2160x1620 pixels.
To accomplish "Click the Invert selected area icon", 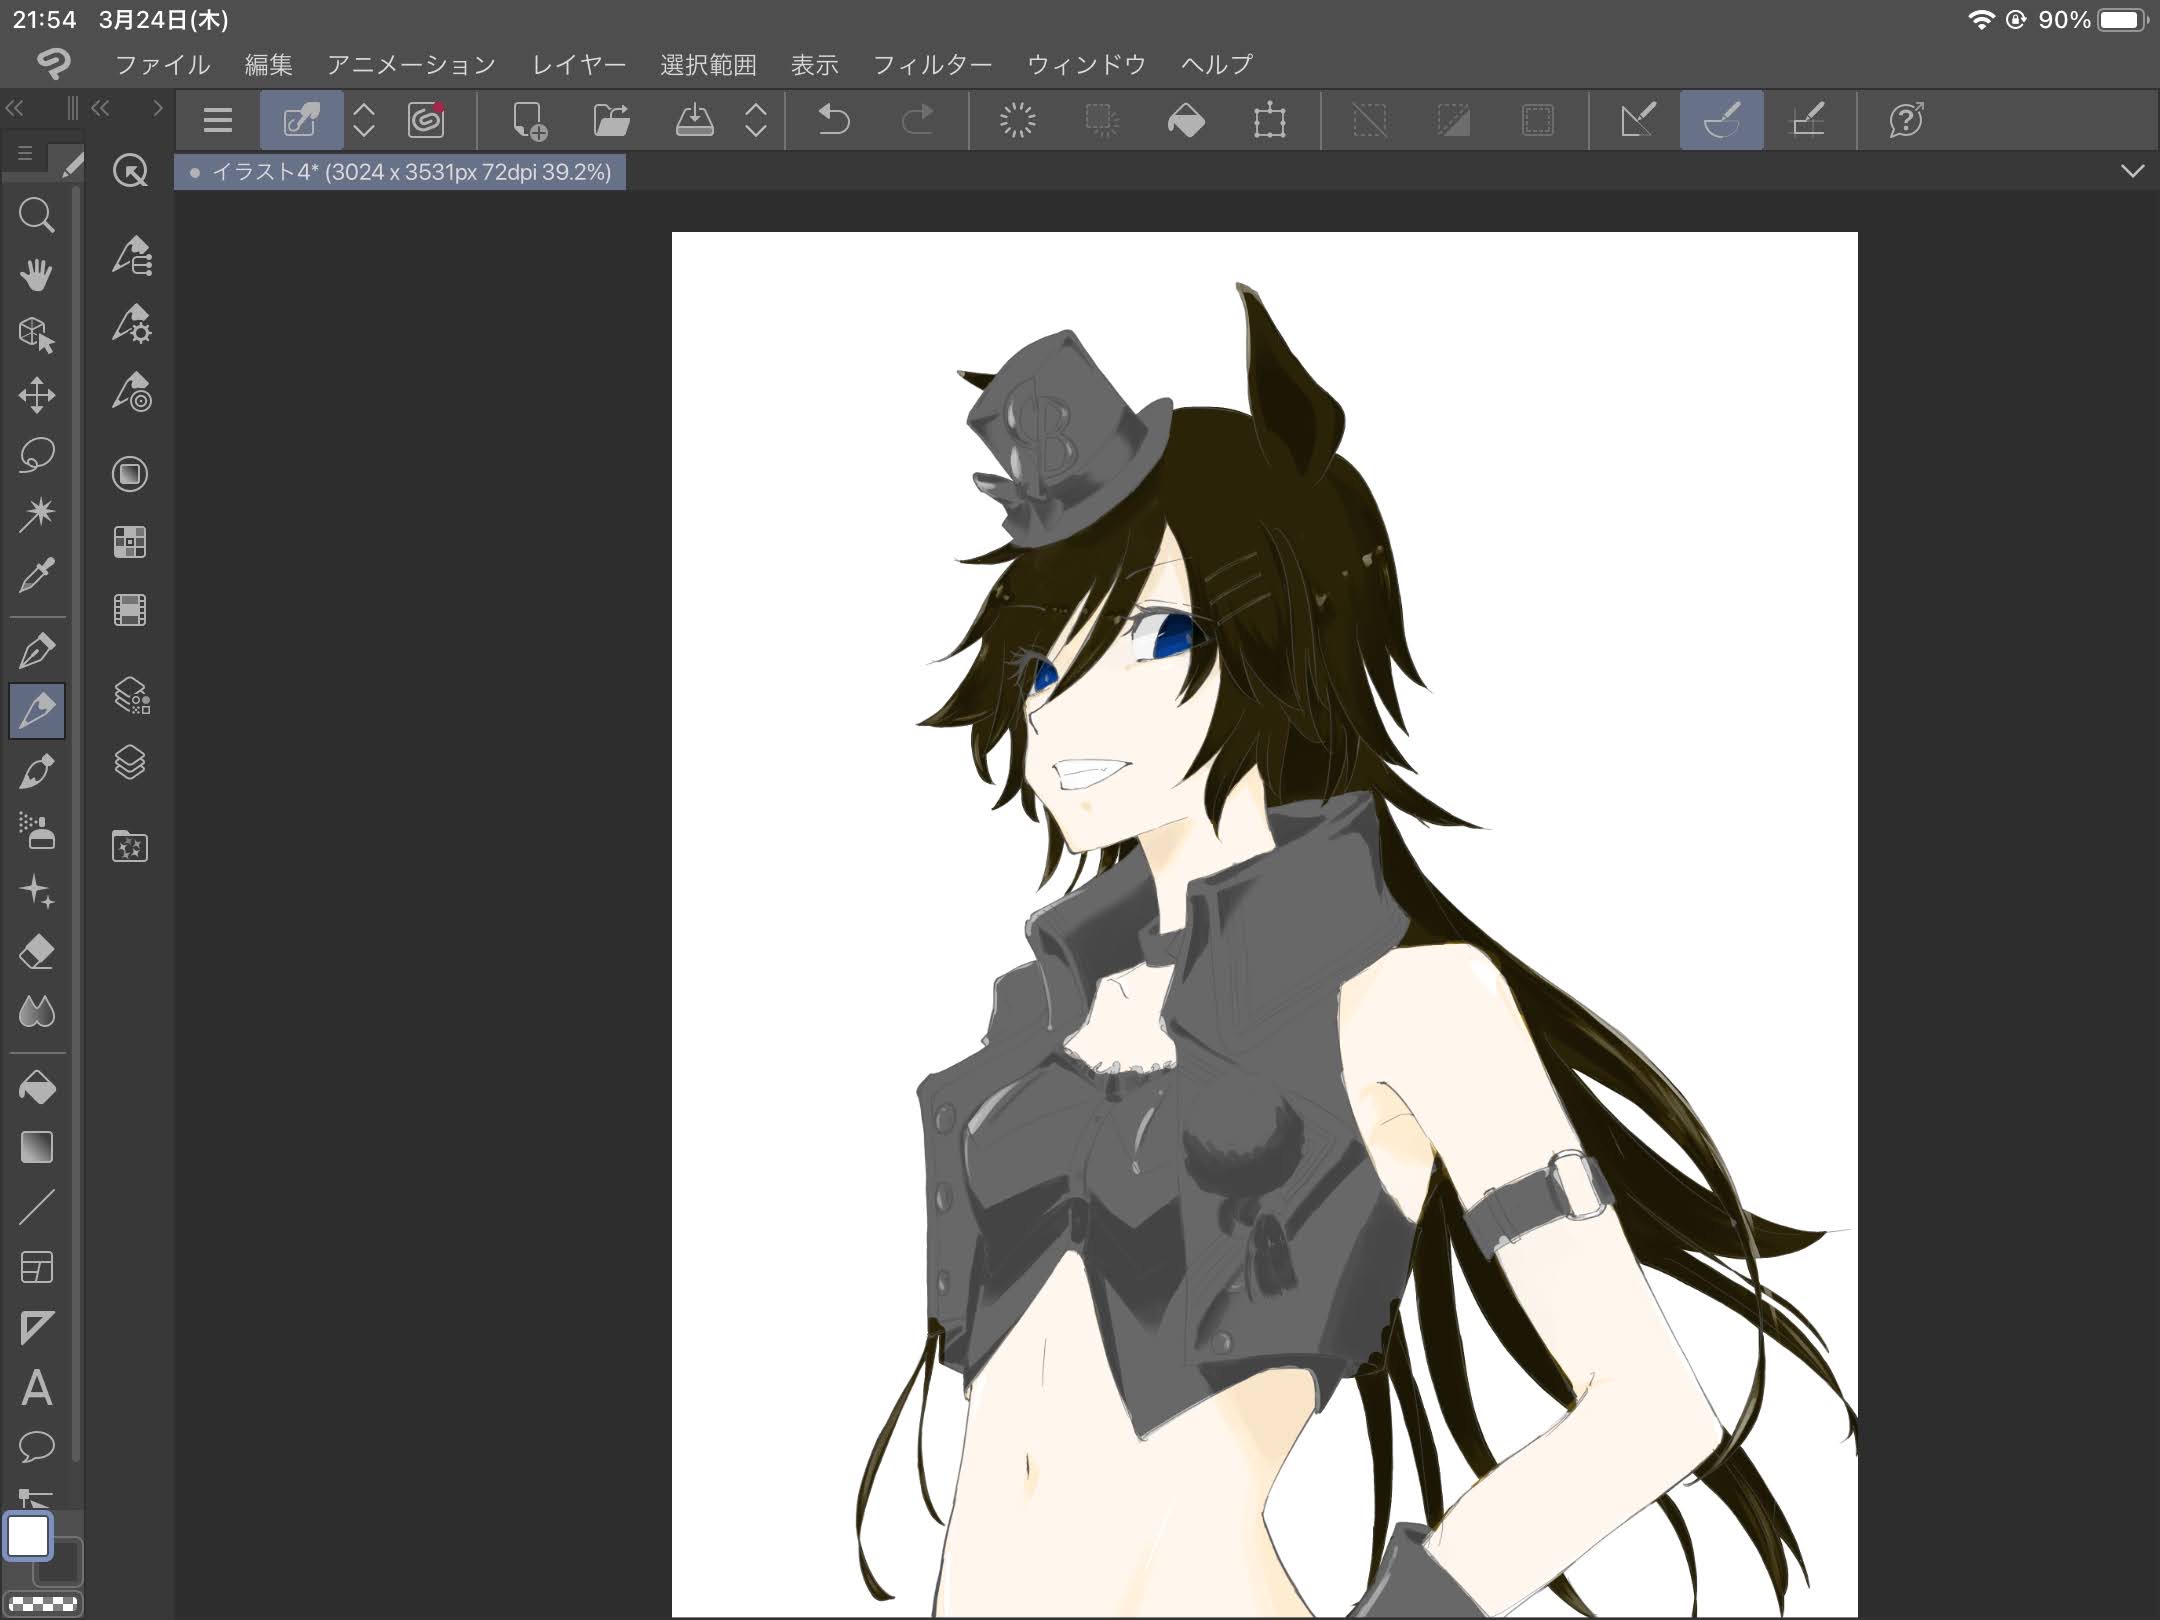I will tap(1453, 121).
